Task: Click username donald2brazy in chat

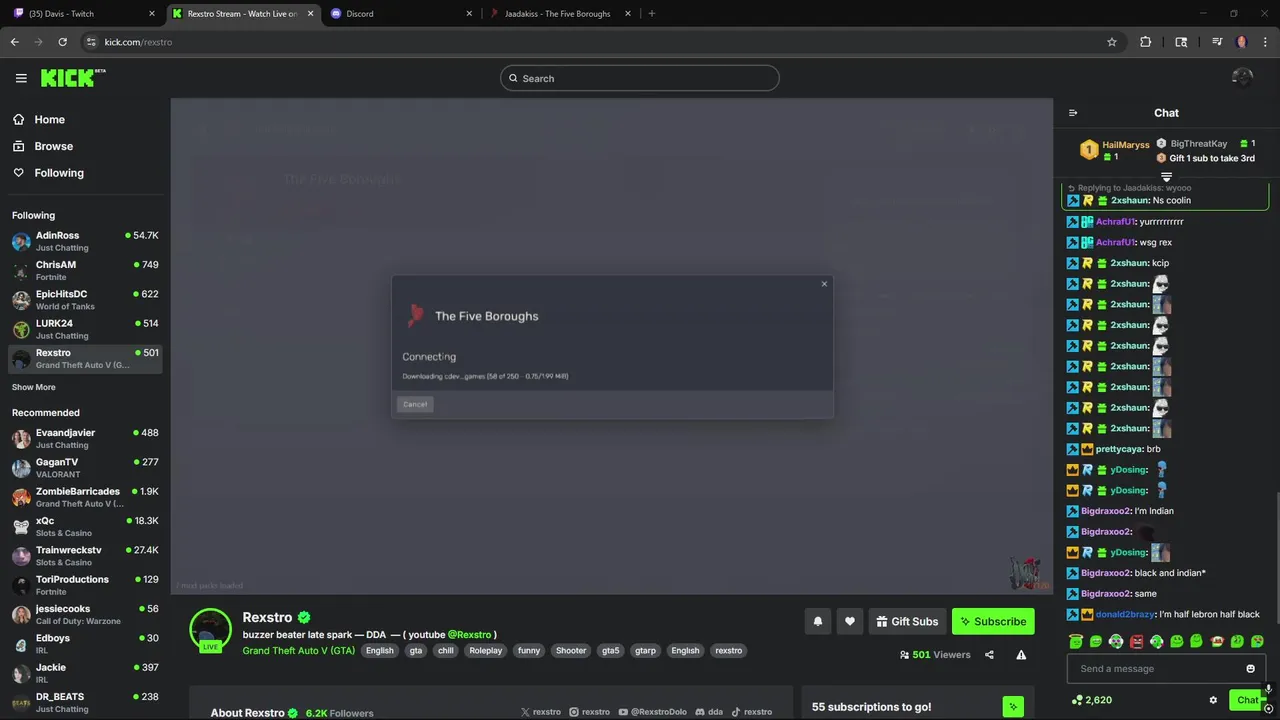Action: coord(1125,614)
